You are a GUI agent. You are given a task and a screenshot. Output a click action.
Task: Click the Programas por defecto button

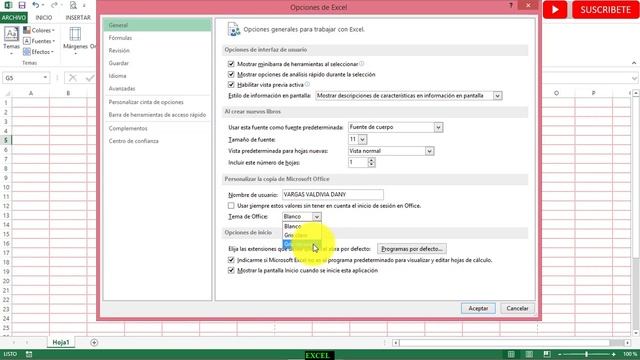click(412, 249)
